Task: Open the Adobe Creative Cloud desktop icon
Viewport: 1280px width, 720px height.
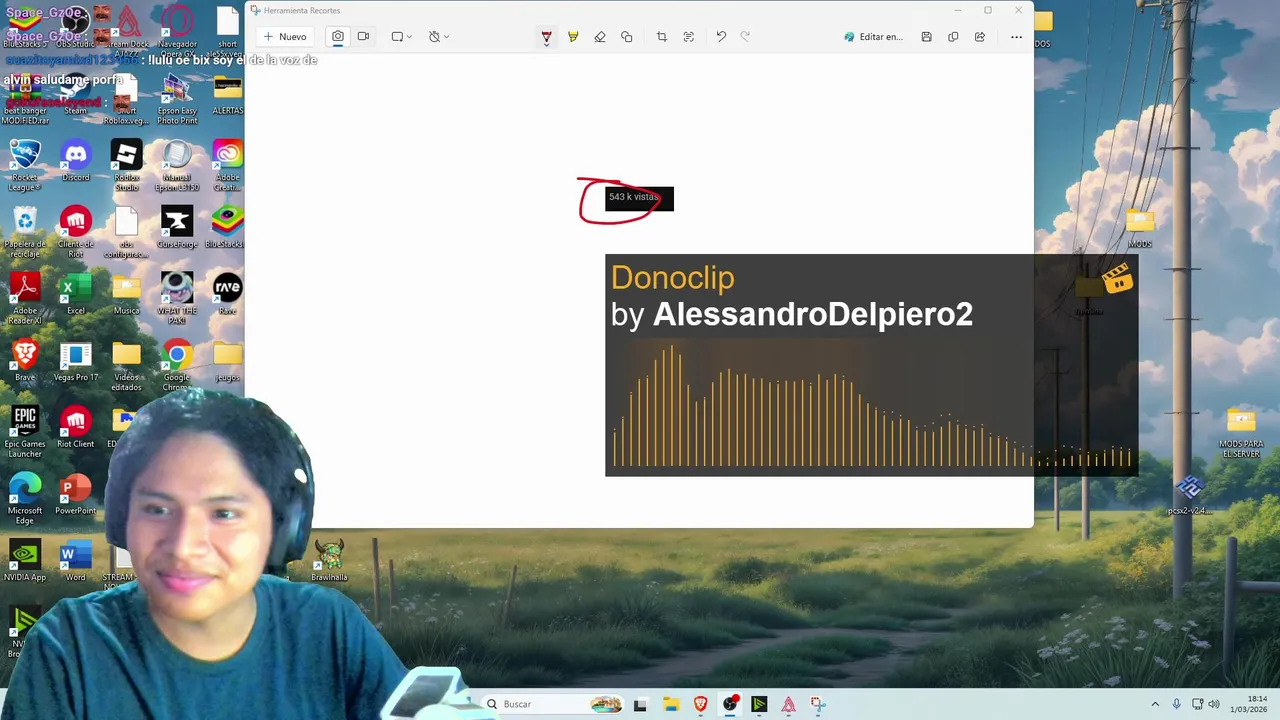Action: point(227,165)
